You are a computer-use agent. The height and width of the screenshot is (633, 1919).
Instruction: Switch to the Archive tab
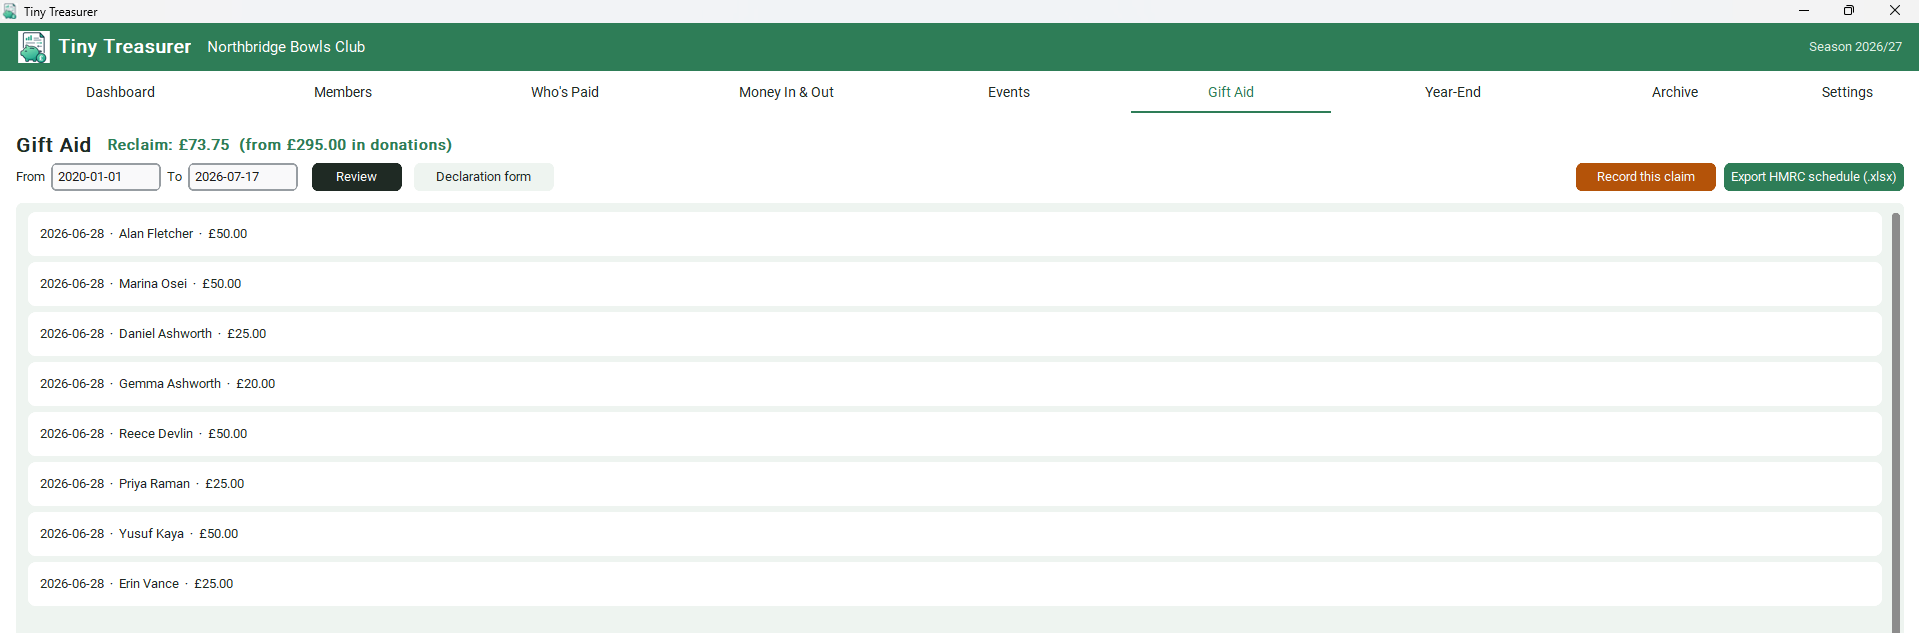point(1675,92)
